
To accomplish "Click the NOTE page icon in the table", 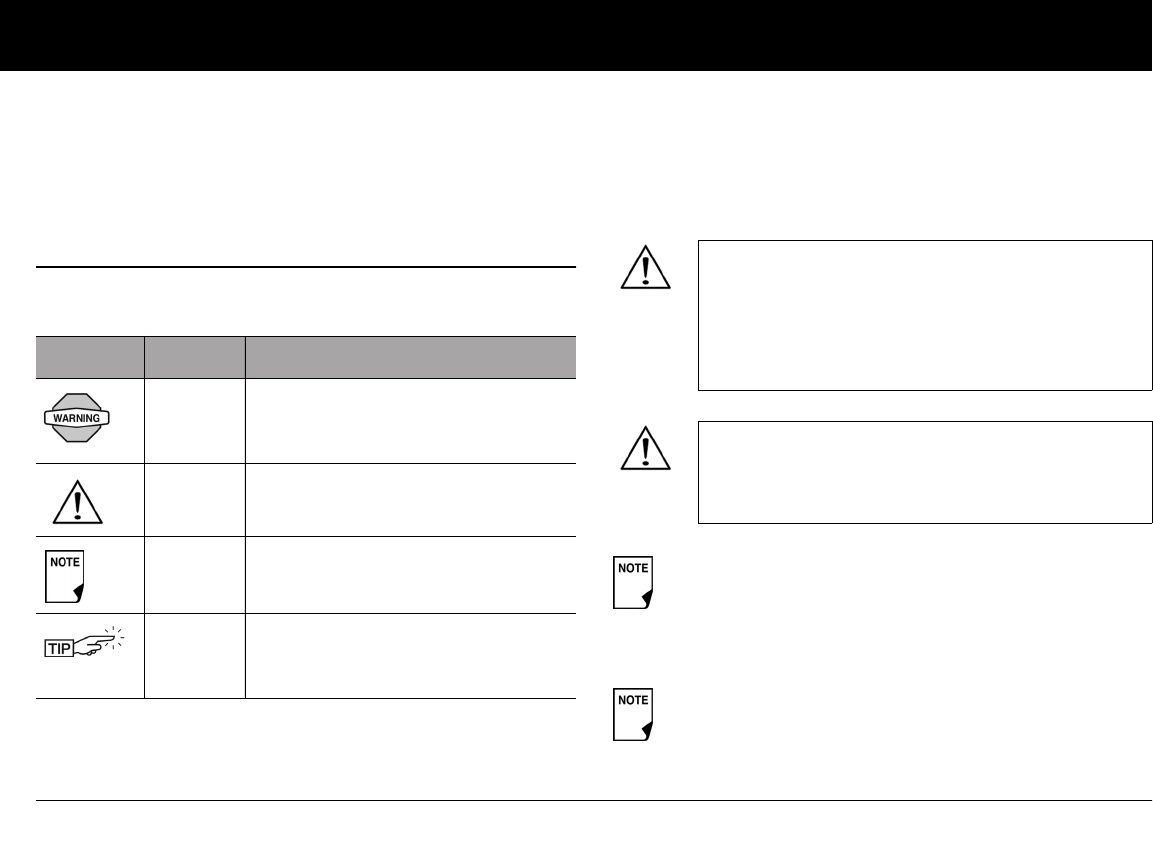I will pyautogui.click(x=65, y=576).
